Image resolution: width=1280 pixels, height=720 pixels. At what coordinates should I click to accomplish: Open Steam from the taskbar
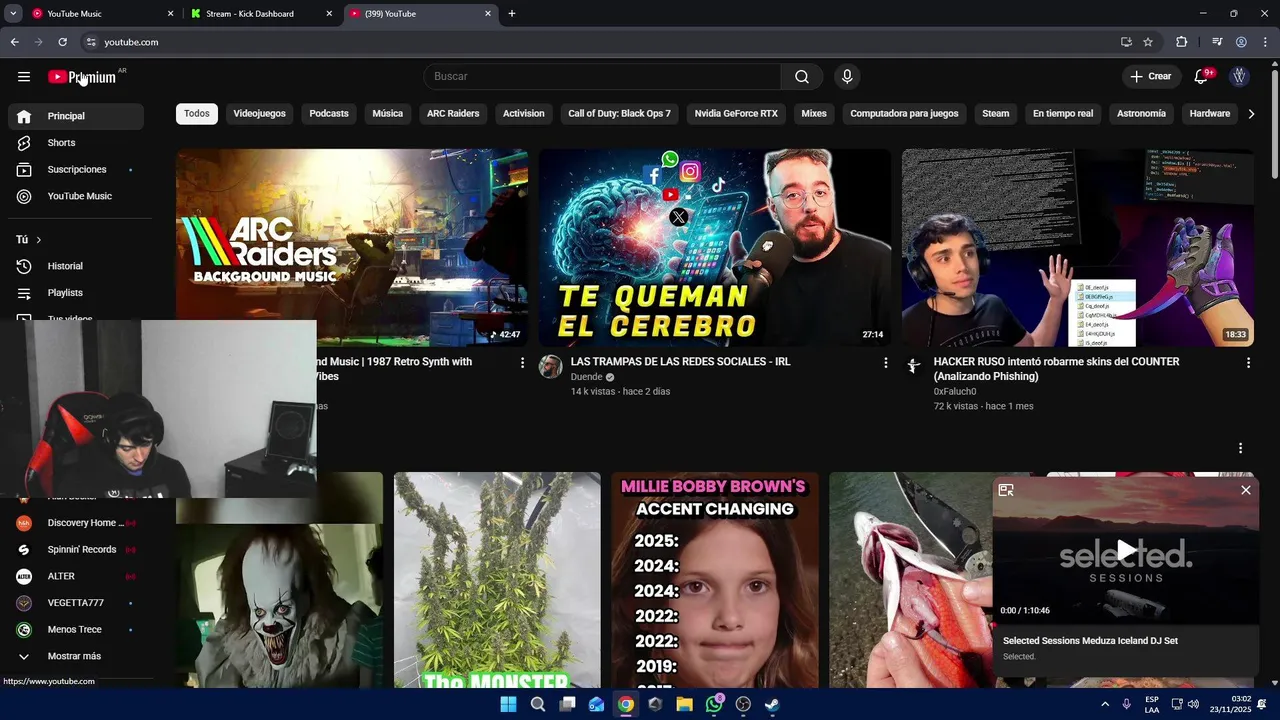[772, 704]
